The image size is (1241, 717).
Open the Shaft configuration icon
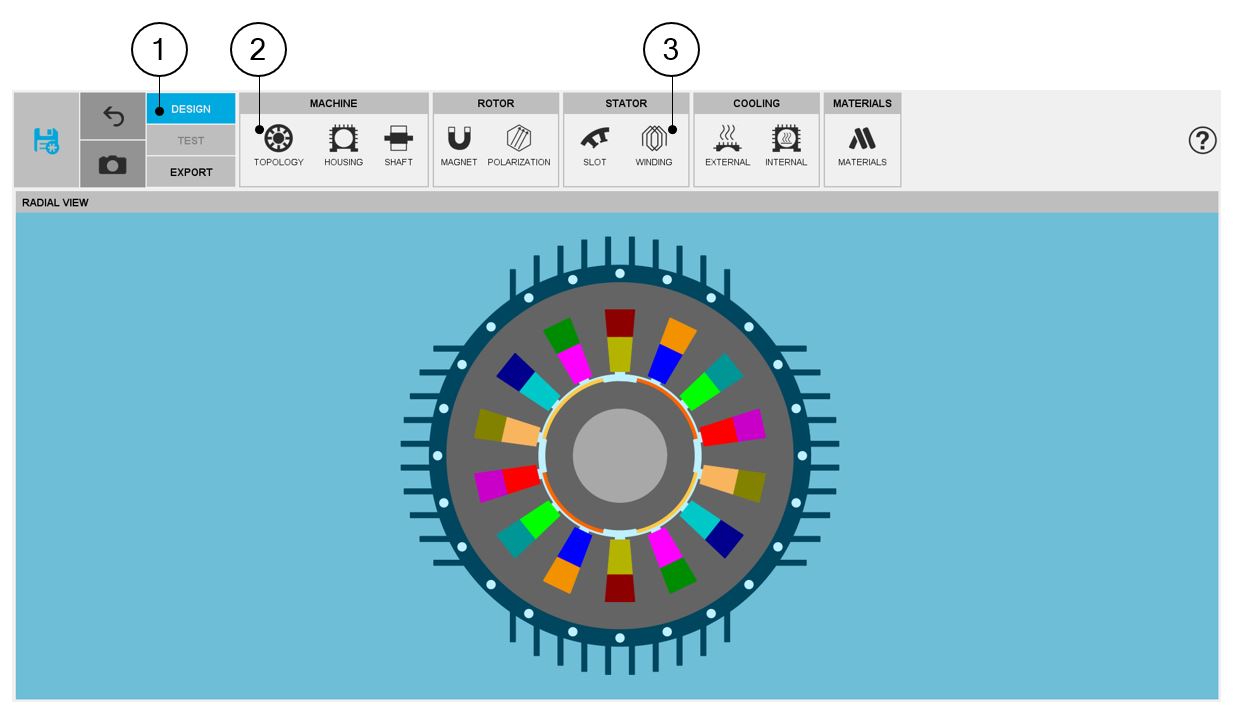click(398, 141)
